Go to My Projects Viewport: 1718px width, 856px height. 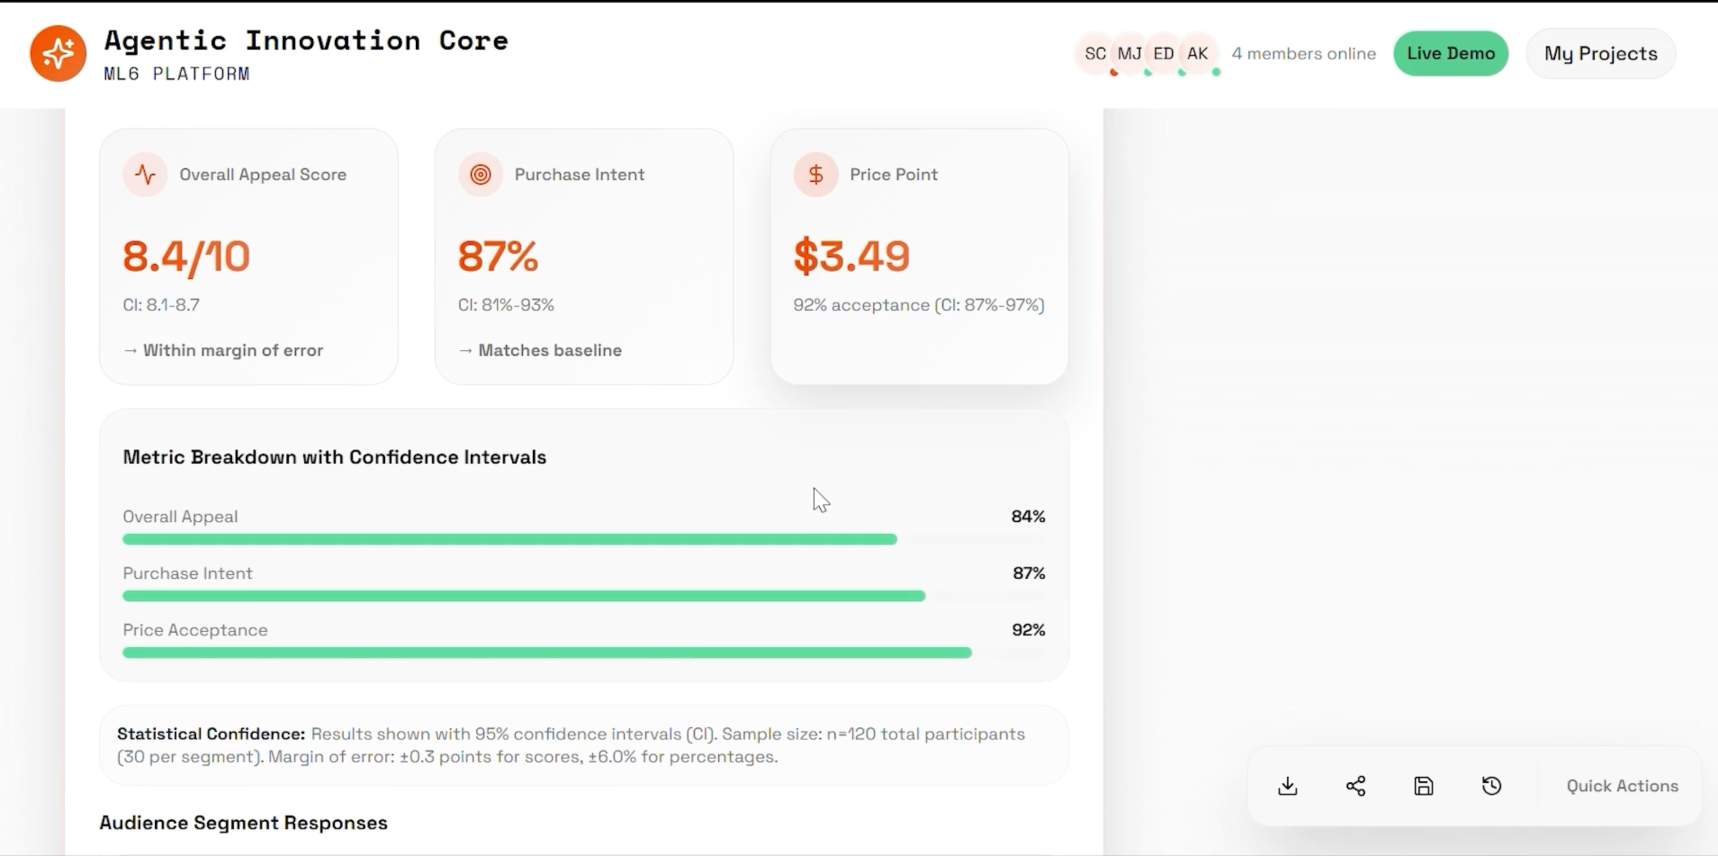(x=1601, y=54)
